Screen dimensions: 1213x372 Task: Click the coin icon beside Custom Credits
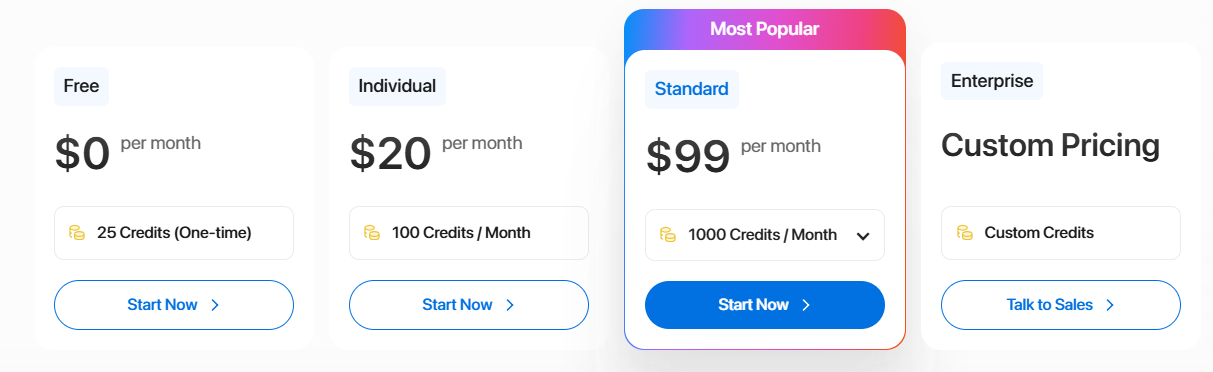[965, 233]
